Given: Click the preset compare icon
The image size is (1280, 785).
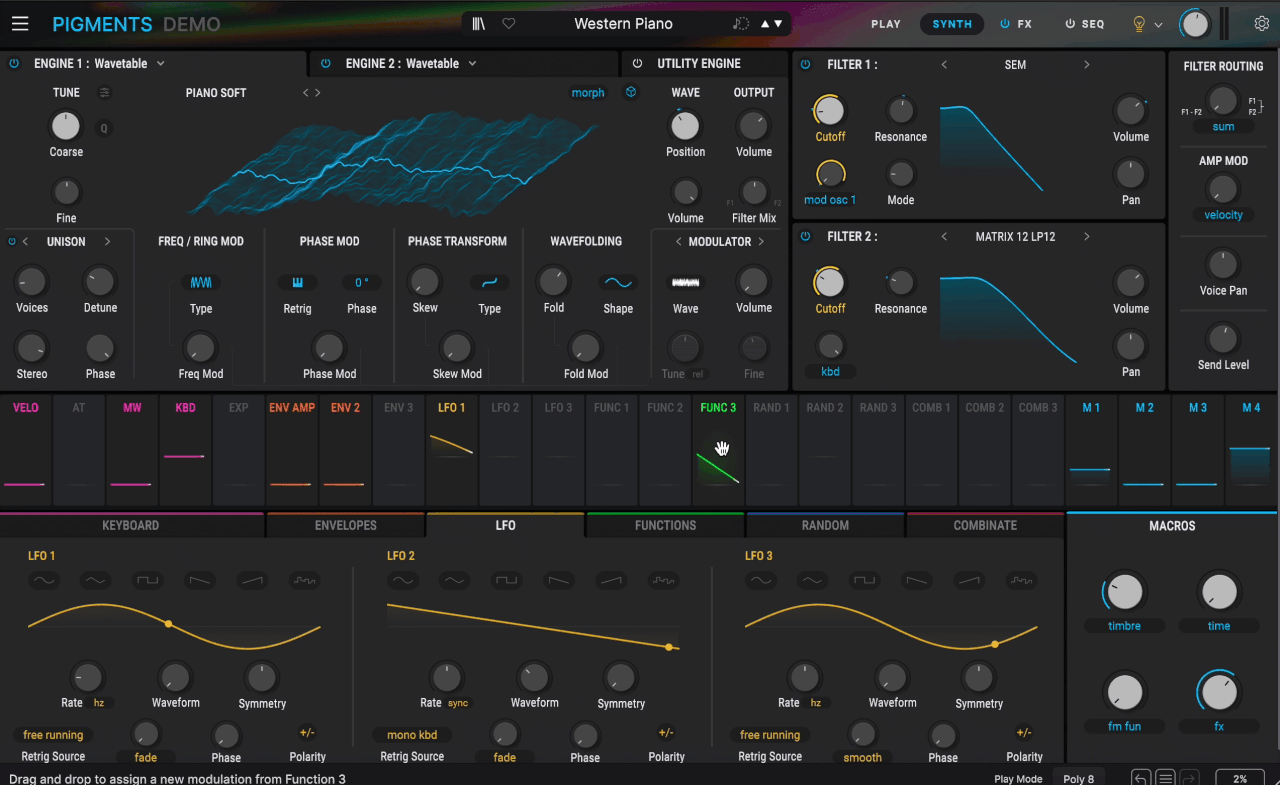Looking at the screenshot, I should pyautogui.click(x=741, y=24).
